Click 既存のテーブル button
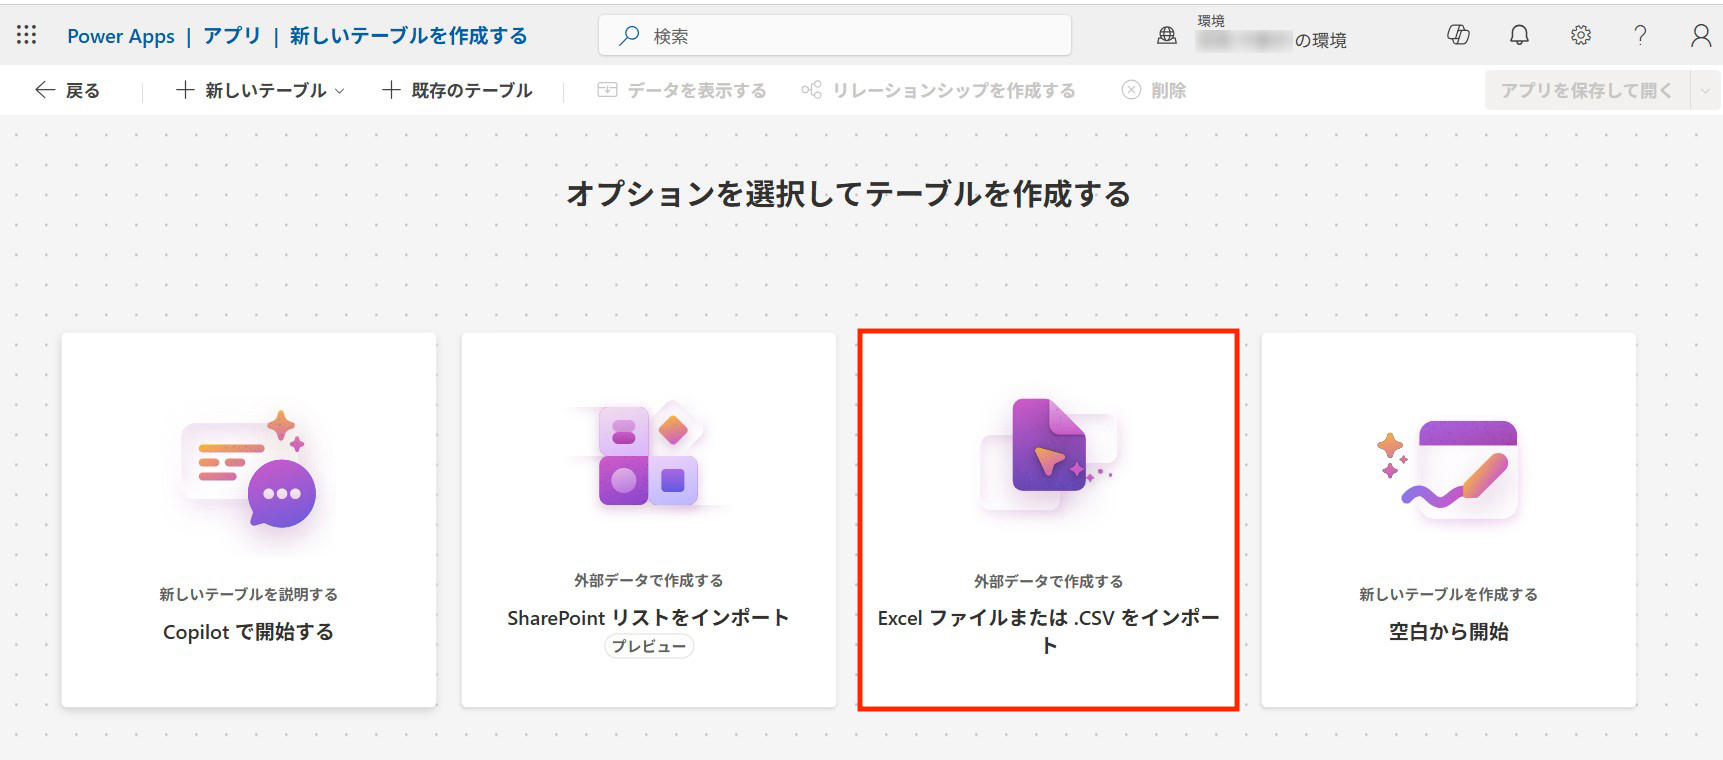 457,90
